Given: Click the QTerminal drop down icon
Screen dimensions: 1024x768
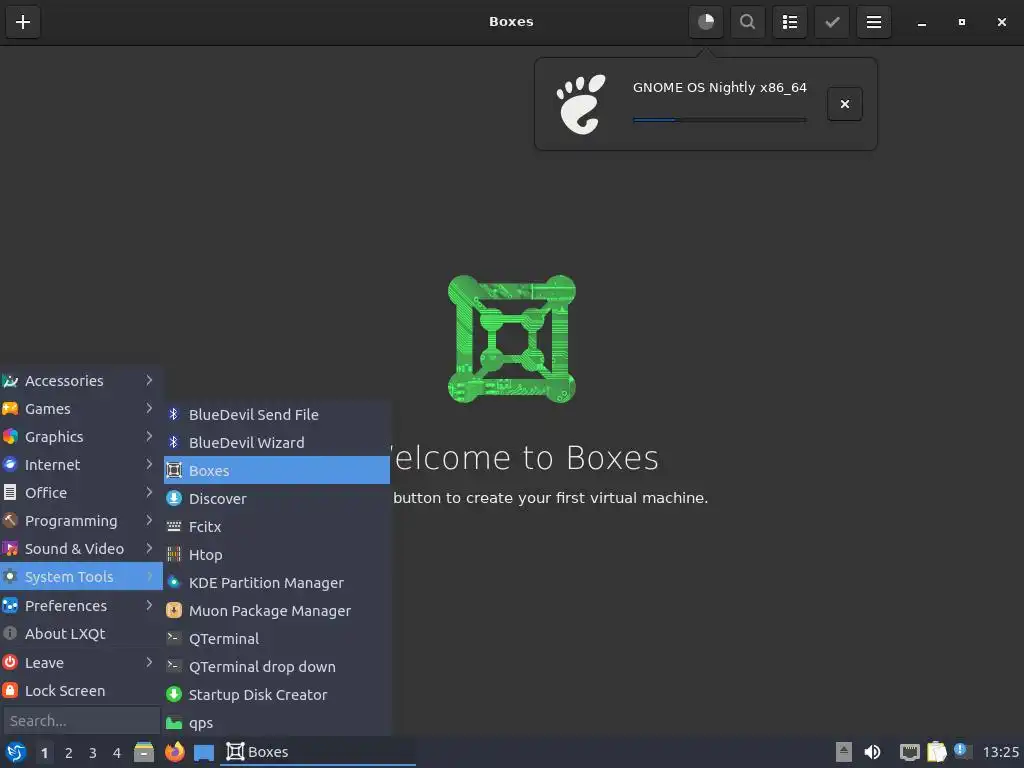Looking at the screenshot, I should [174, 666].
